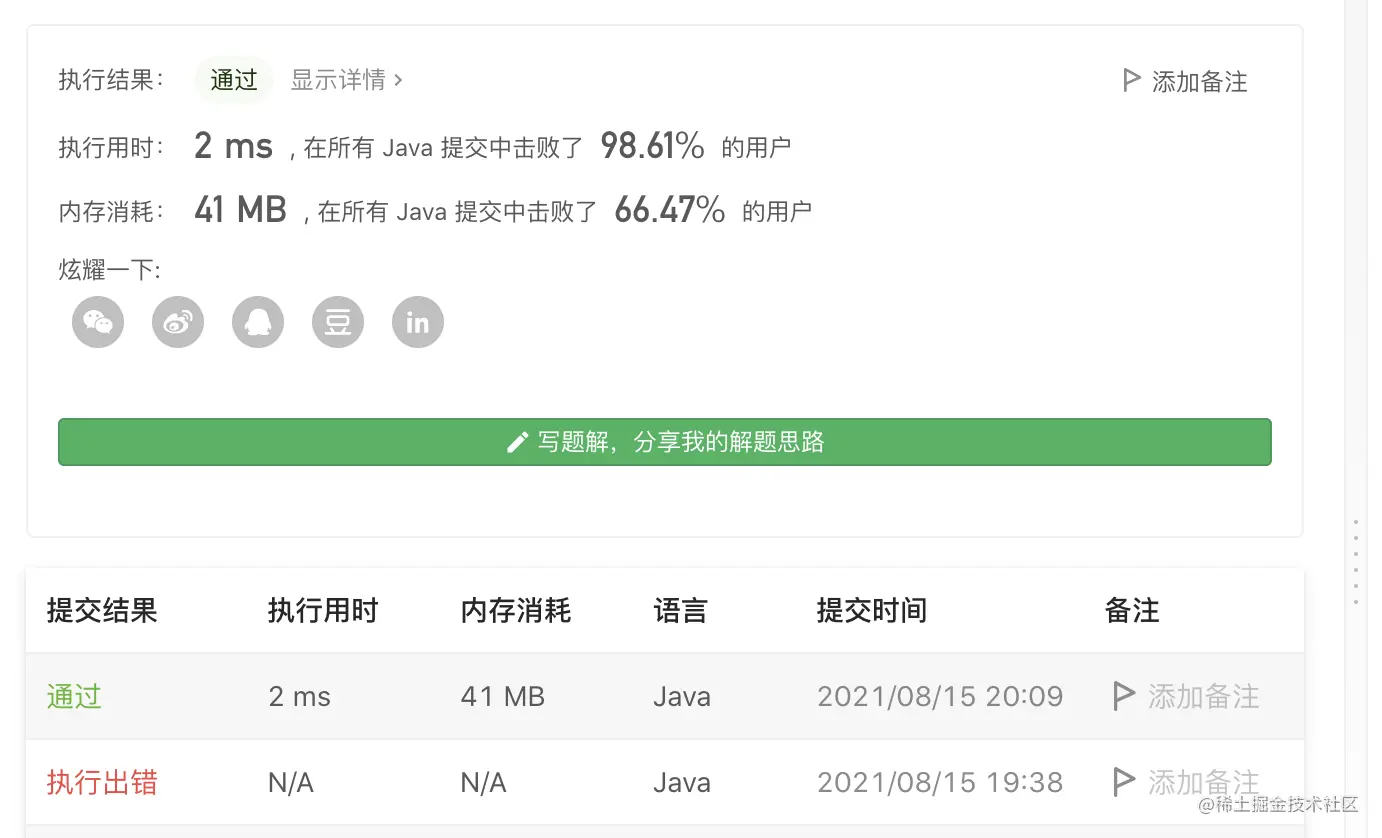Share result via QQ penguin icon
1382x838 pixels.
point(258,323)
